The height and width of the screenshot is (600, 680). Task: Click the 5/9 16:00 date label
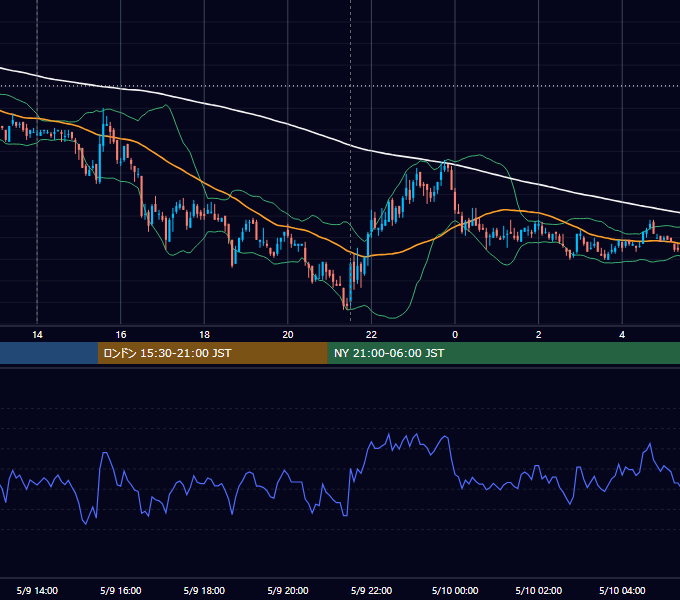pos(121,590)
